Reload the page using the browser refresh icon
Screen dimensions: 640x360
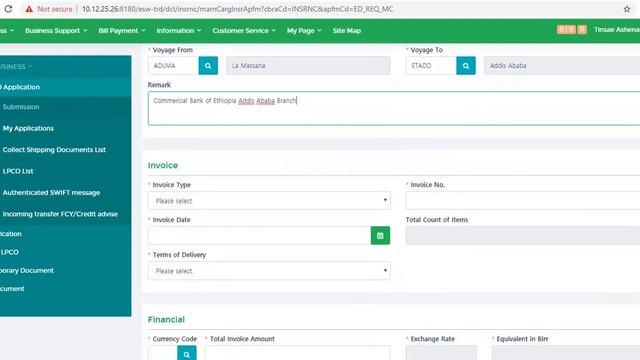(8, 9)
